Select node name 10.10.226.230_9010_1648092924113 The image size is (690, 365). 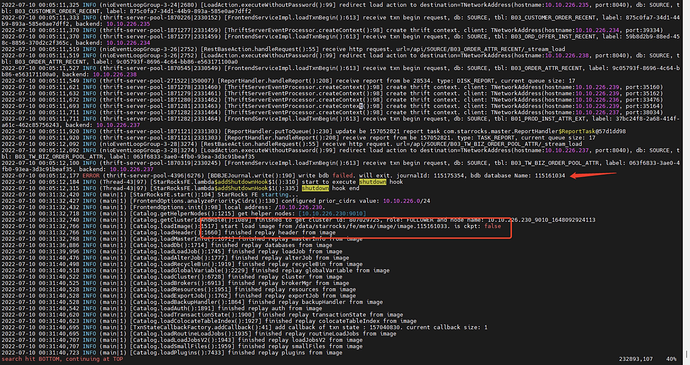pos(541,220)
